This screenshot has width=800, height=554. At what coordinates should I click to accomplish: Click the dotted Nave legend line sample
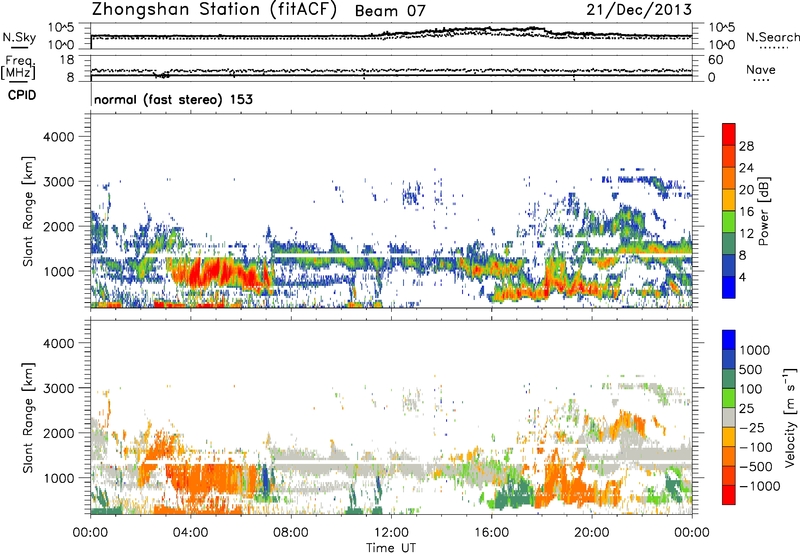tap(761, 80)
